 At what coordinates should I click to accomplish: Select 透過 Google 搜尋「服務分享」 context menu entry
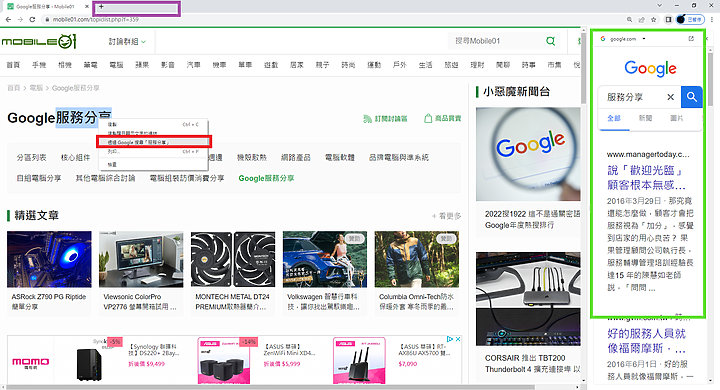(x=153, y=142)
